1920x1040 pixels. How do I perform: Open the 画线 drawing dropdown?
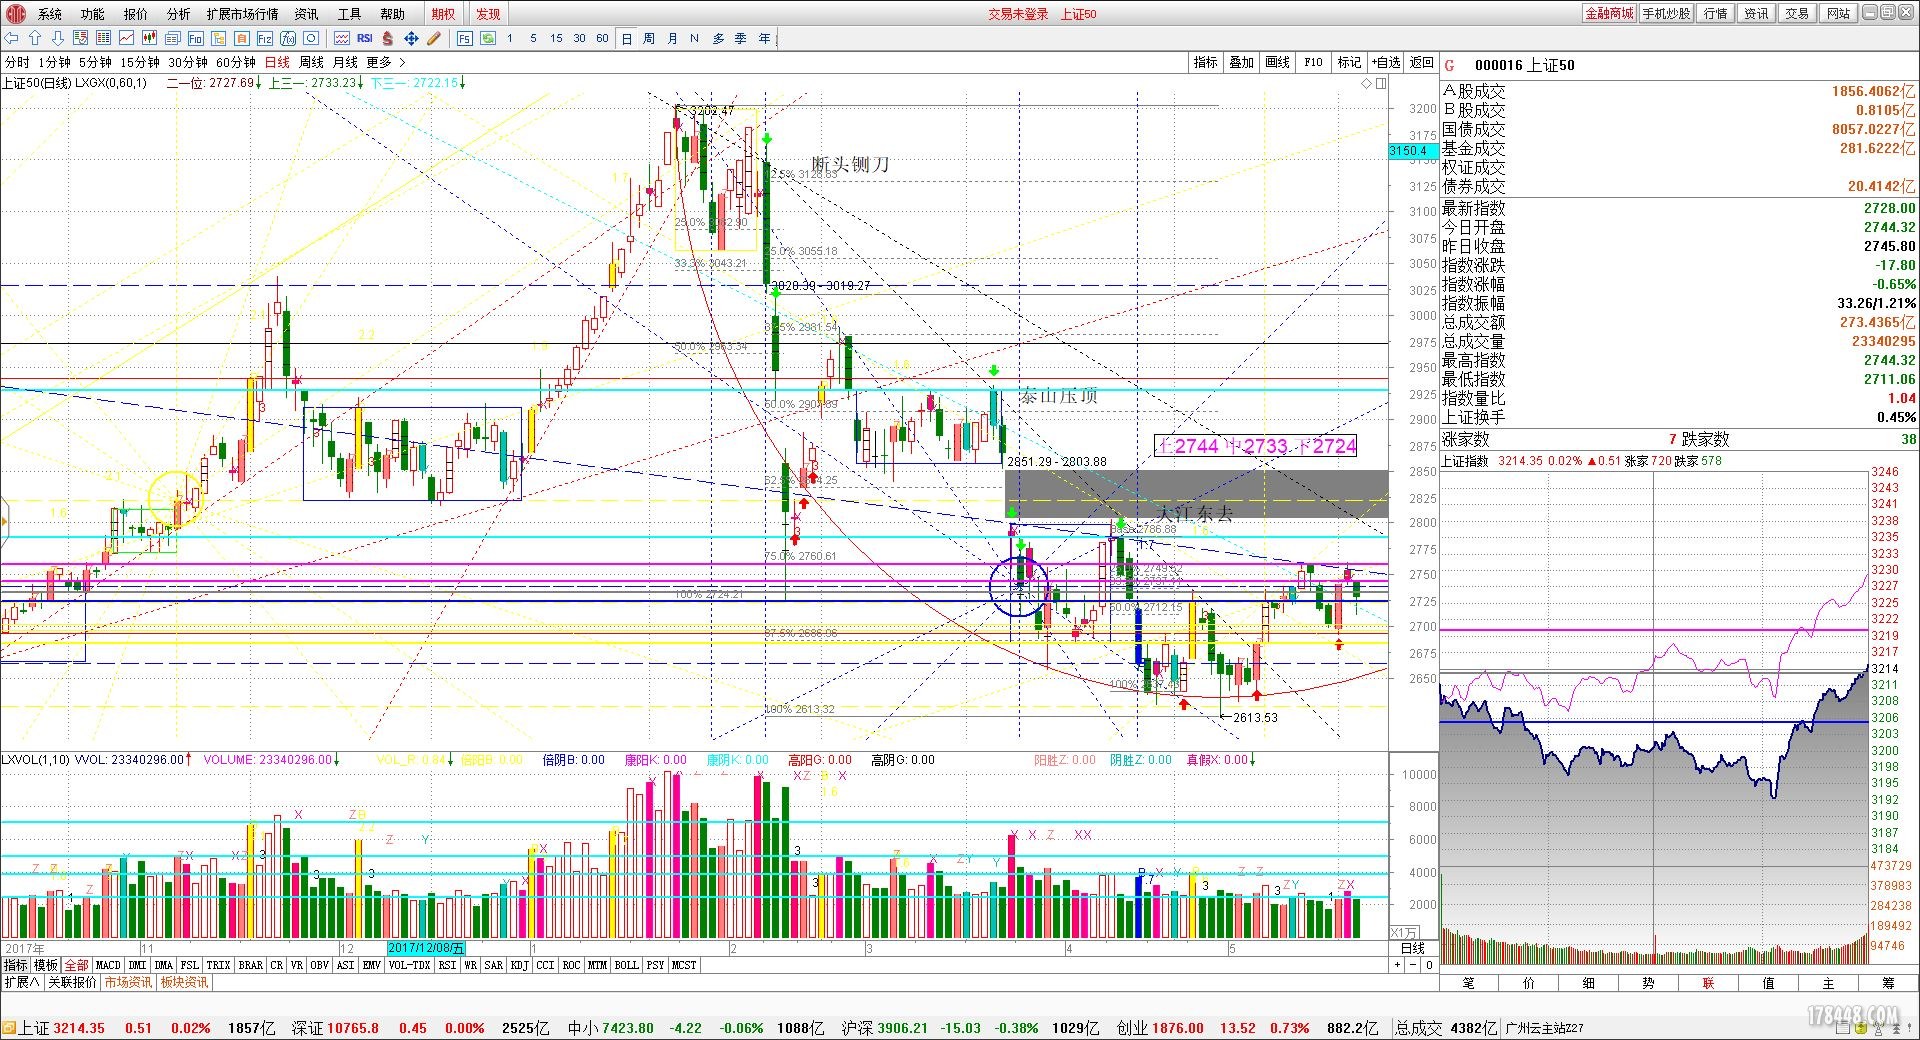pyautogui.click(x=1277, y=62)
